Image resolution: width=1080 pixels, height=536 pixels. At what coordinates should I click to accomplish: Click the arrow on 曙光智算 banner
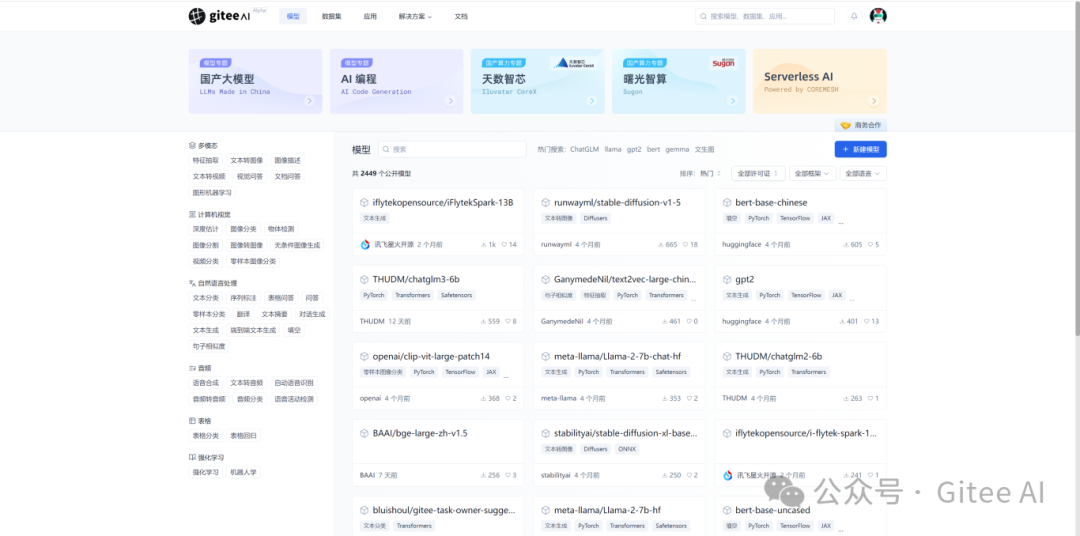pos(732,101)
